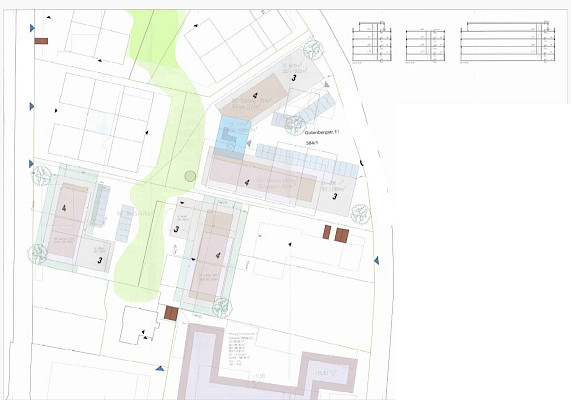This screenshot has height=400, width=571.
Task: Click number 3 on the far-left building annex
Action: tap(100, 260)
